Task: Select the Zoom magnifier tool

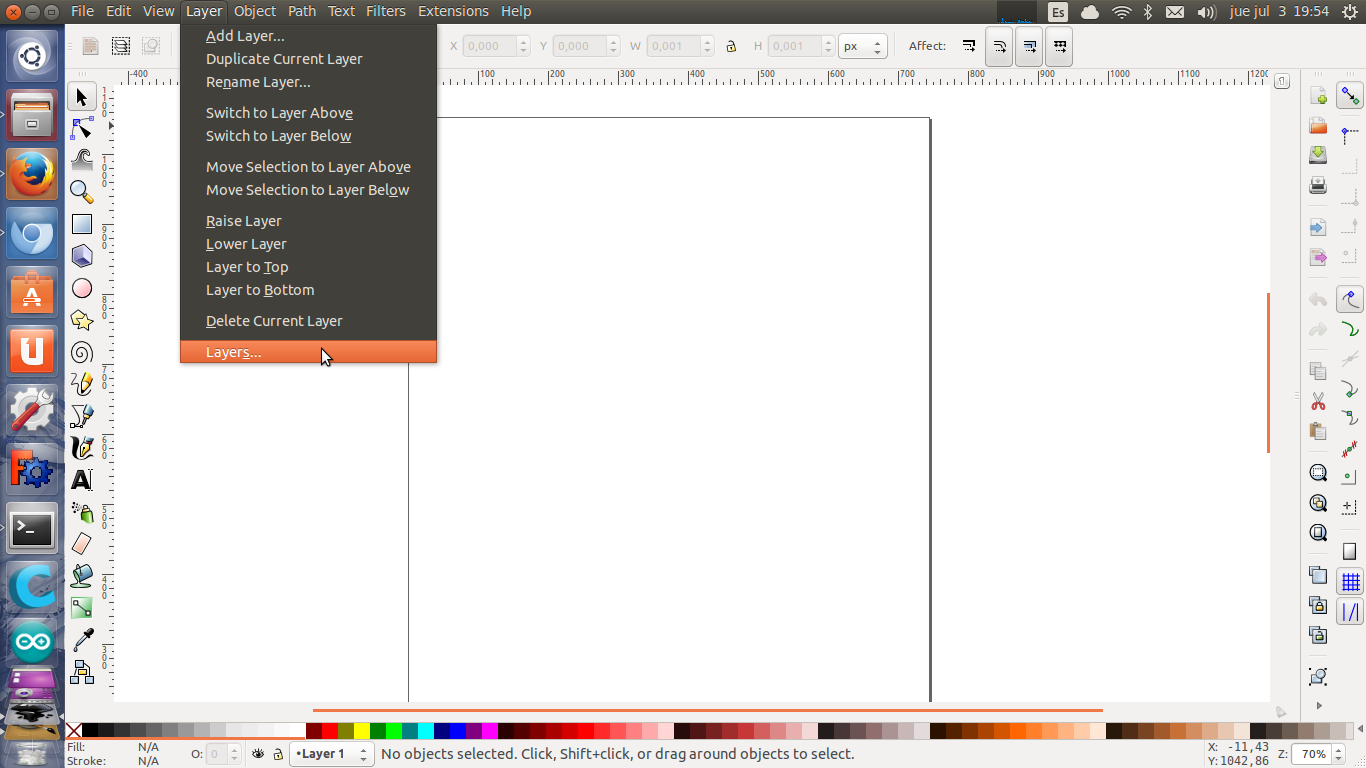Action: 82,192
